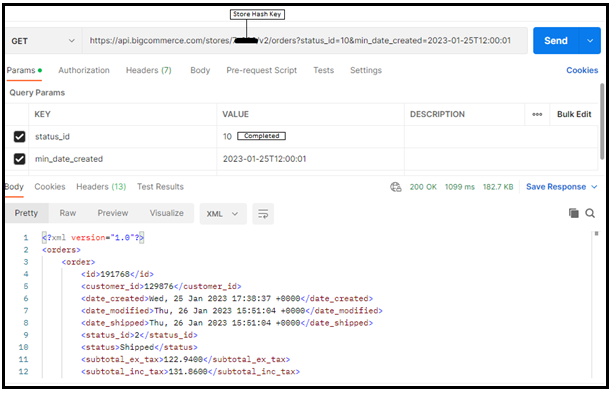Click the KEY column header
The width and height of the screenshot is (612, 394).
click(x=42, y=114)
